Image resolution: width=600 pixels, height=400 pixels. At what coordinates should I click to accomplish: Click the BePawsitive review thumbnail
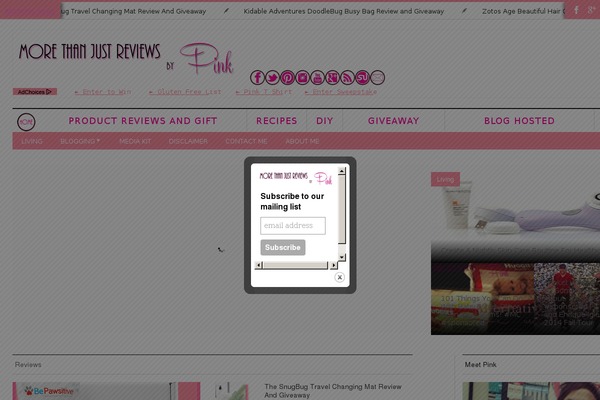coord(106,391)
